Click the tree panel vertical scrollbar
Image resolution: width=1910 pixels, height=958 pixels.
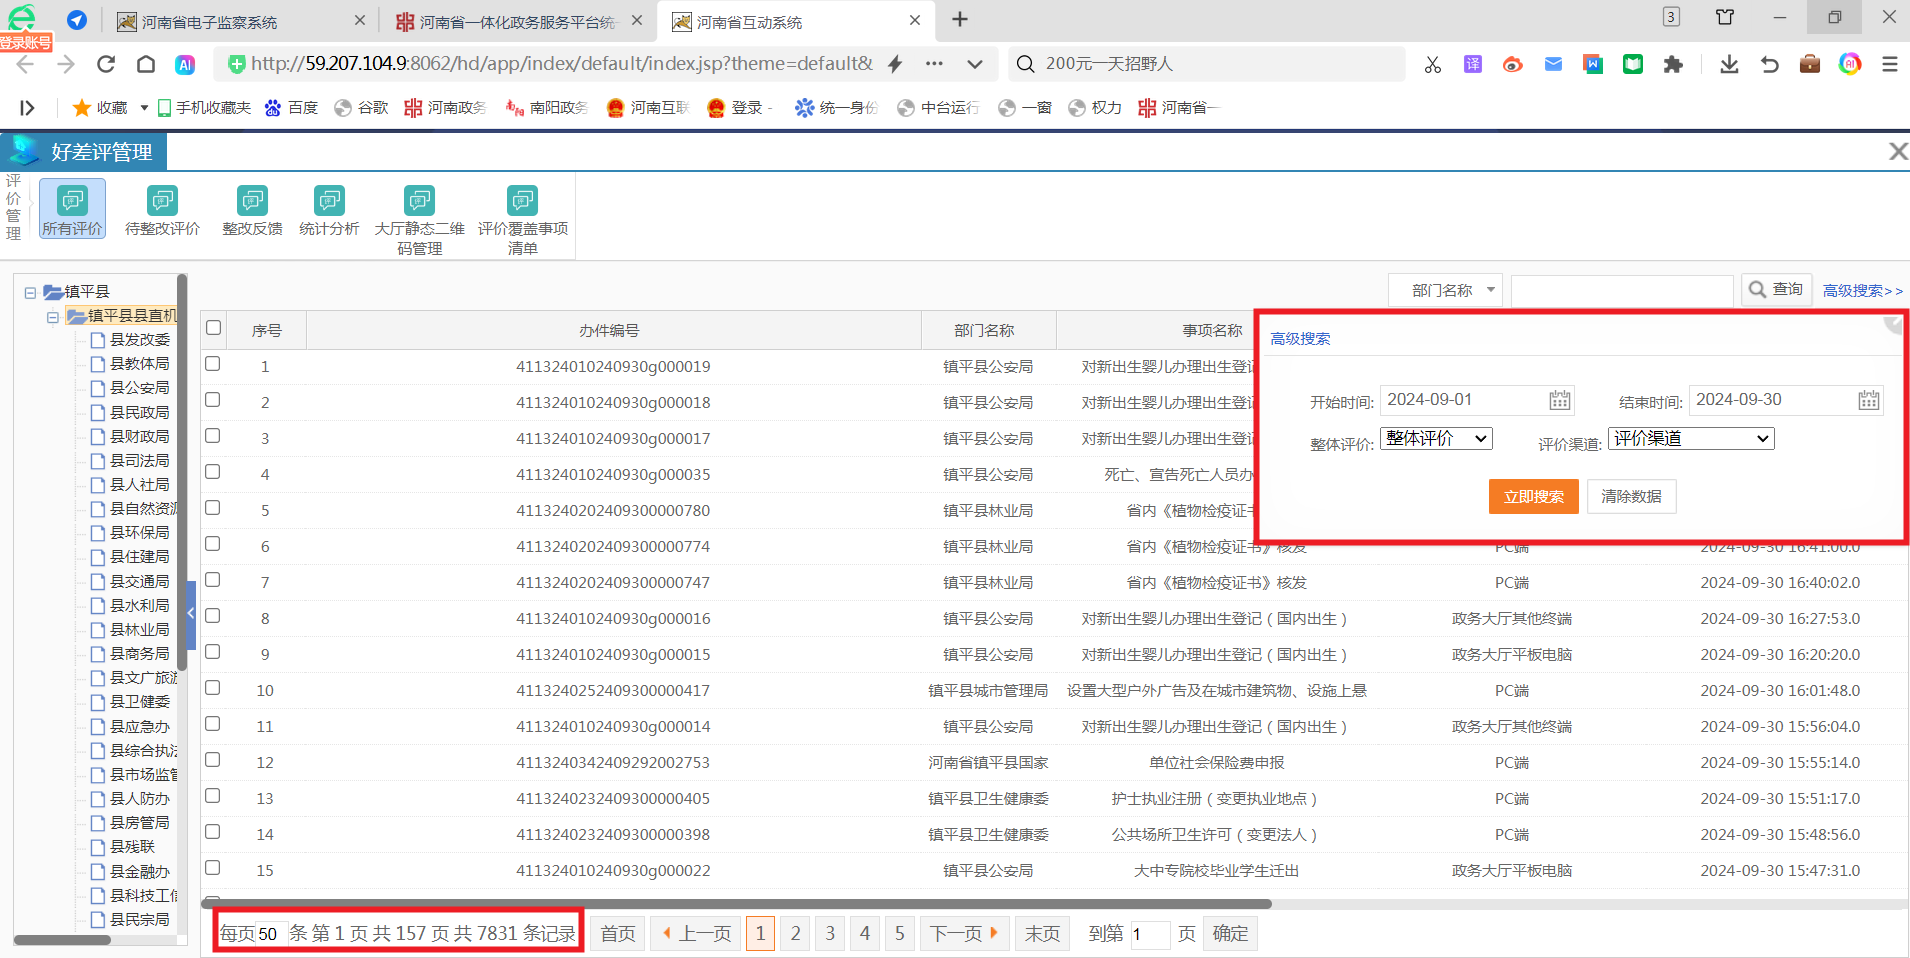tap(182, 470)
